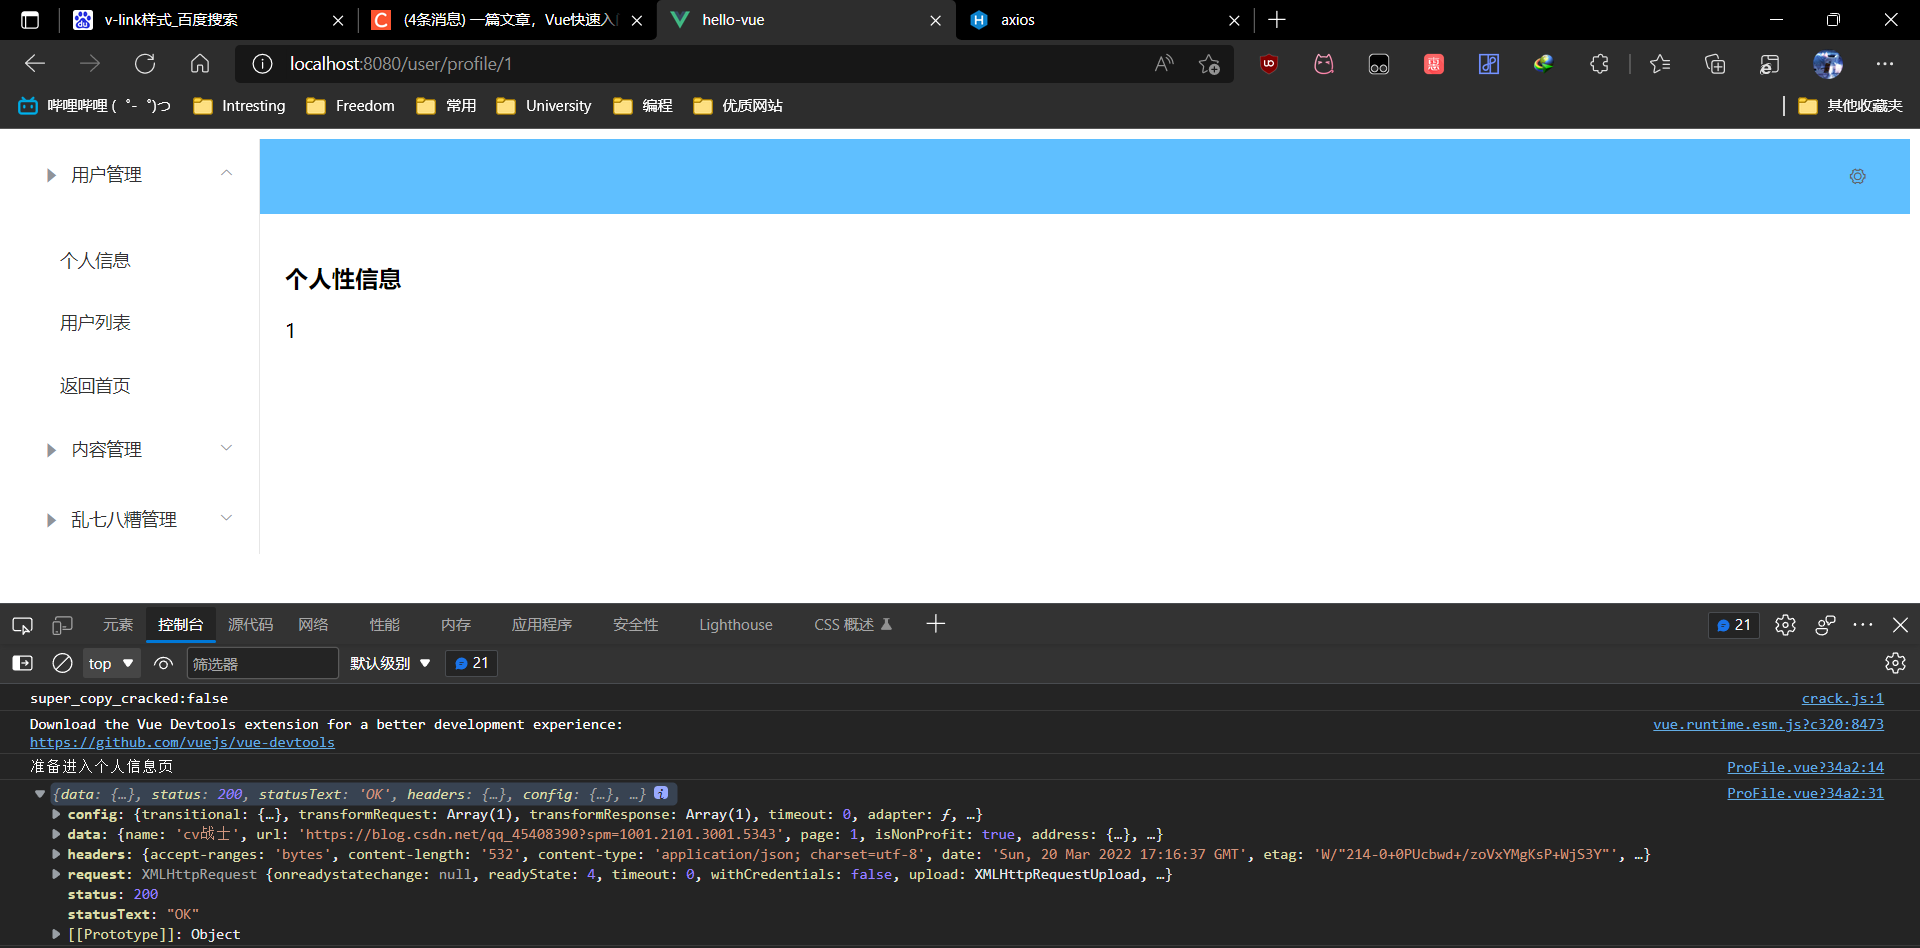The image size is (1920, 948).
Task: Collapse the 用户管理 menu section
Action: [227, 173]
